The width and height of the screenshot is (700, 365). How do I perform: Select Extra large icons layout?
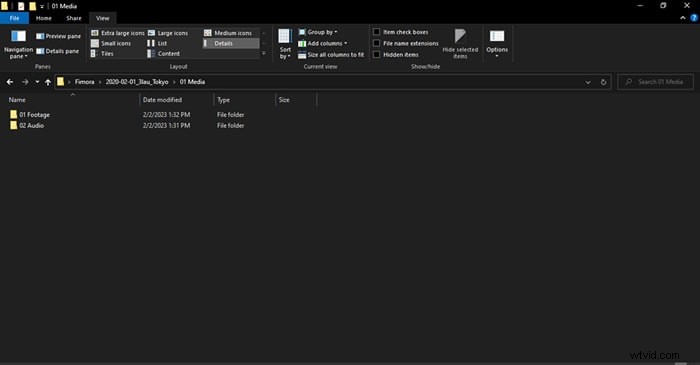118,33
